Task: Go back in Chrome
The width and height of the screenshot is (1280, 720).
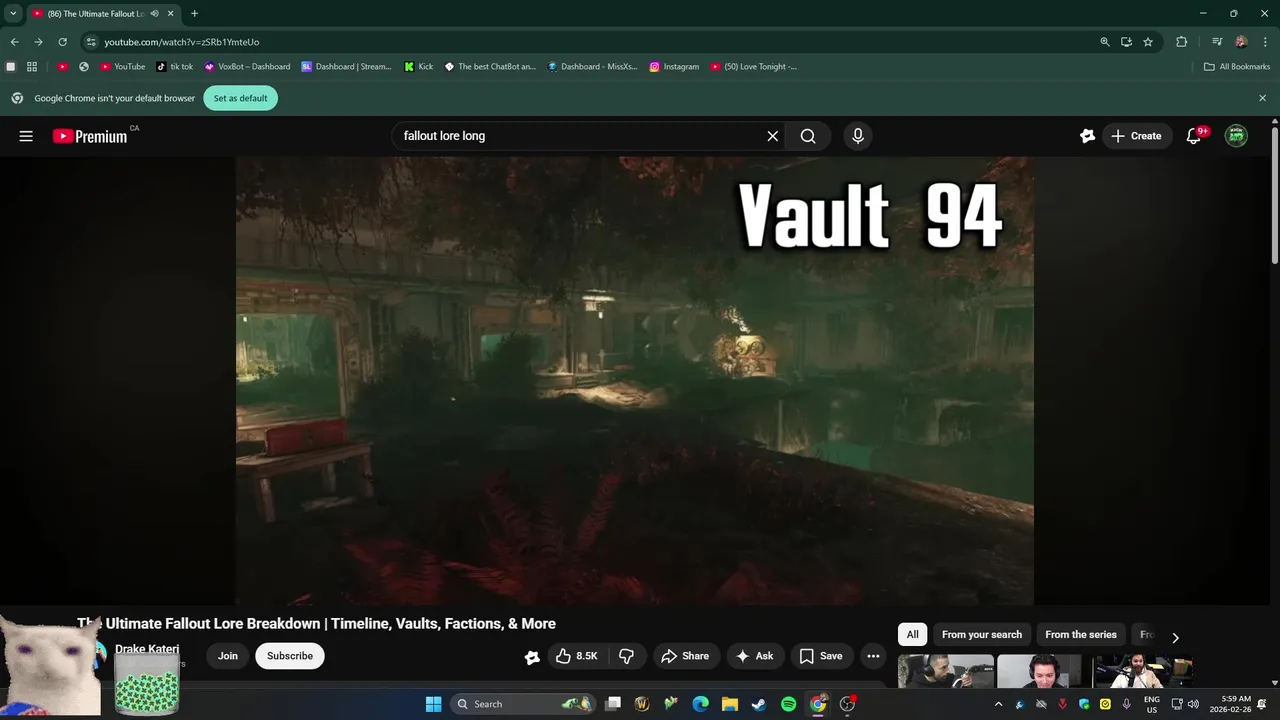Action: click(14, 42)
